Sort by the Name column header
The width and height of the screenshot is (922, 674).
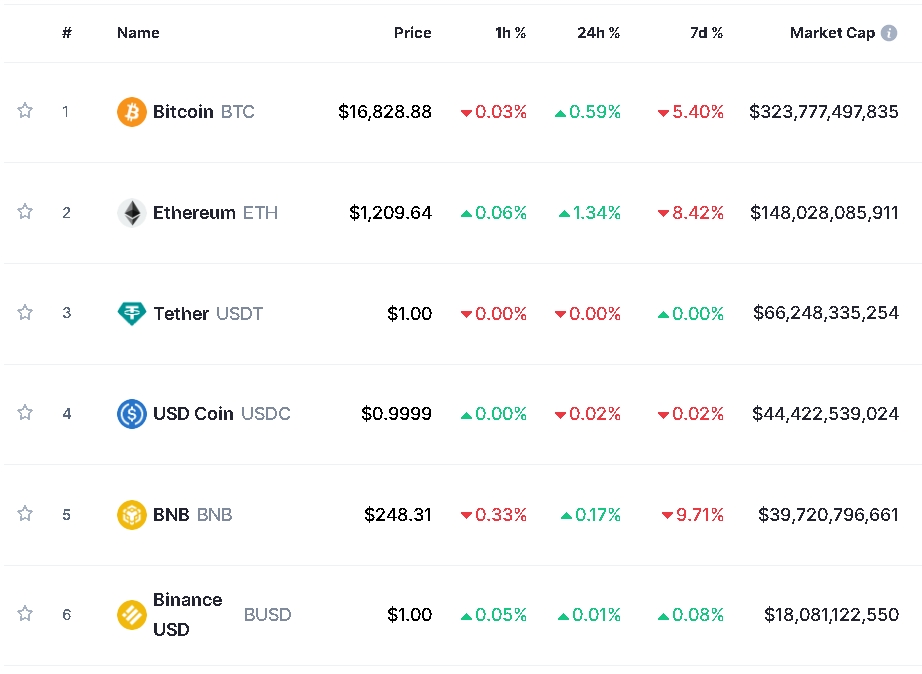pos(138,33)
